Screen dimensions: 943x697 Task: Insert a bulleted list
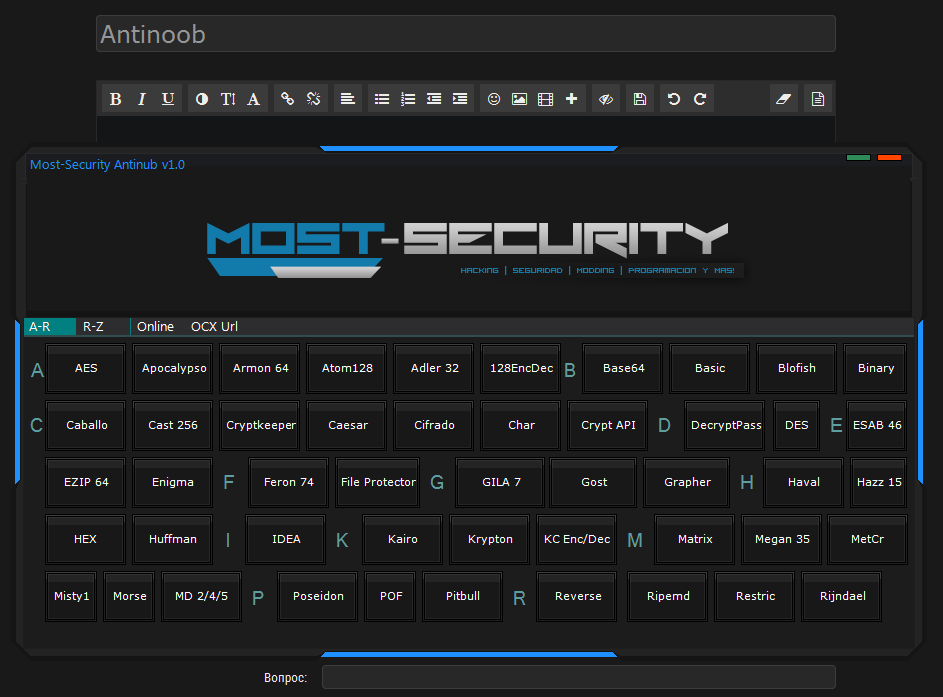(382, 99)
